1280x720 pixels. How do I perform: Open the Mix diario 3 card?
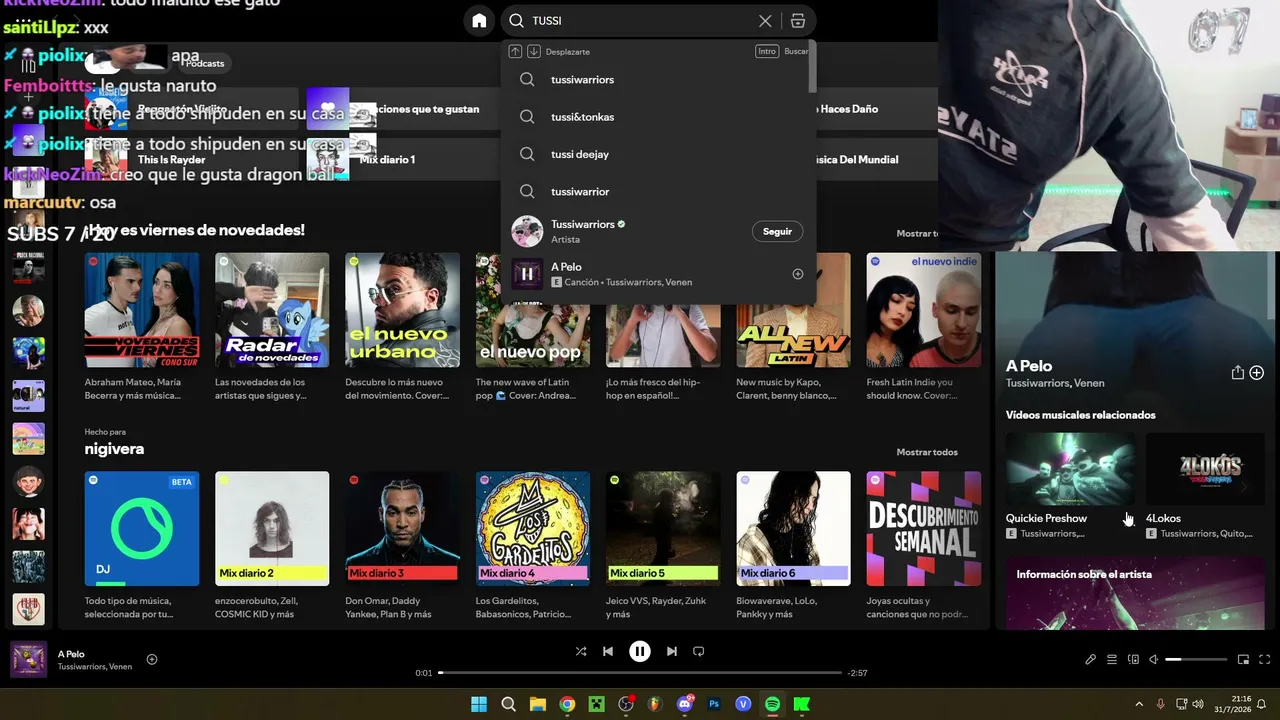[402, 546]
